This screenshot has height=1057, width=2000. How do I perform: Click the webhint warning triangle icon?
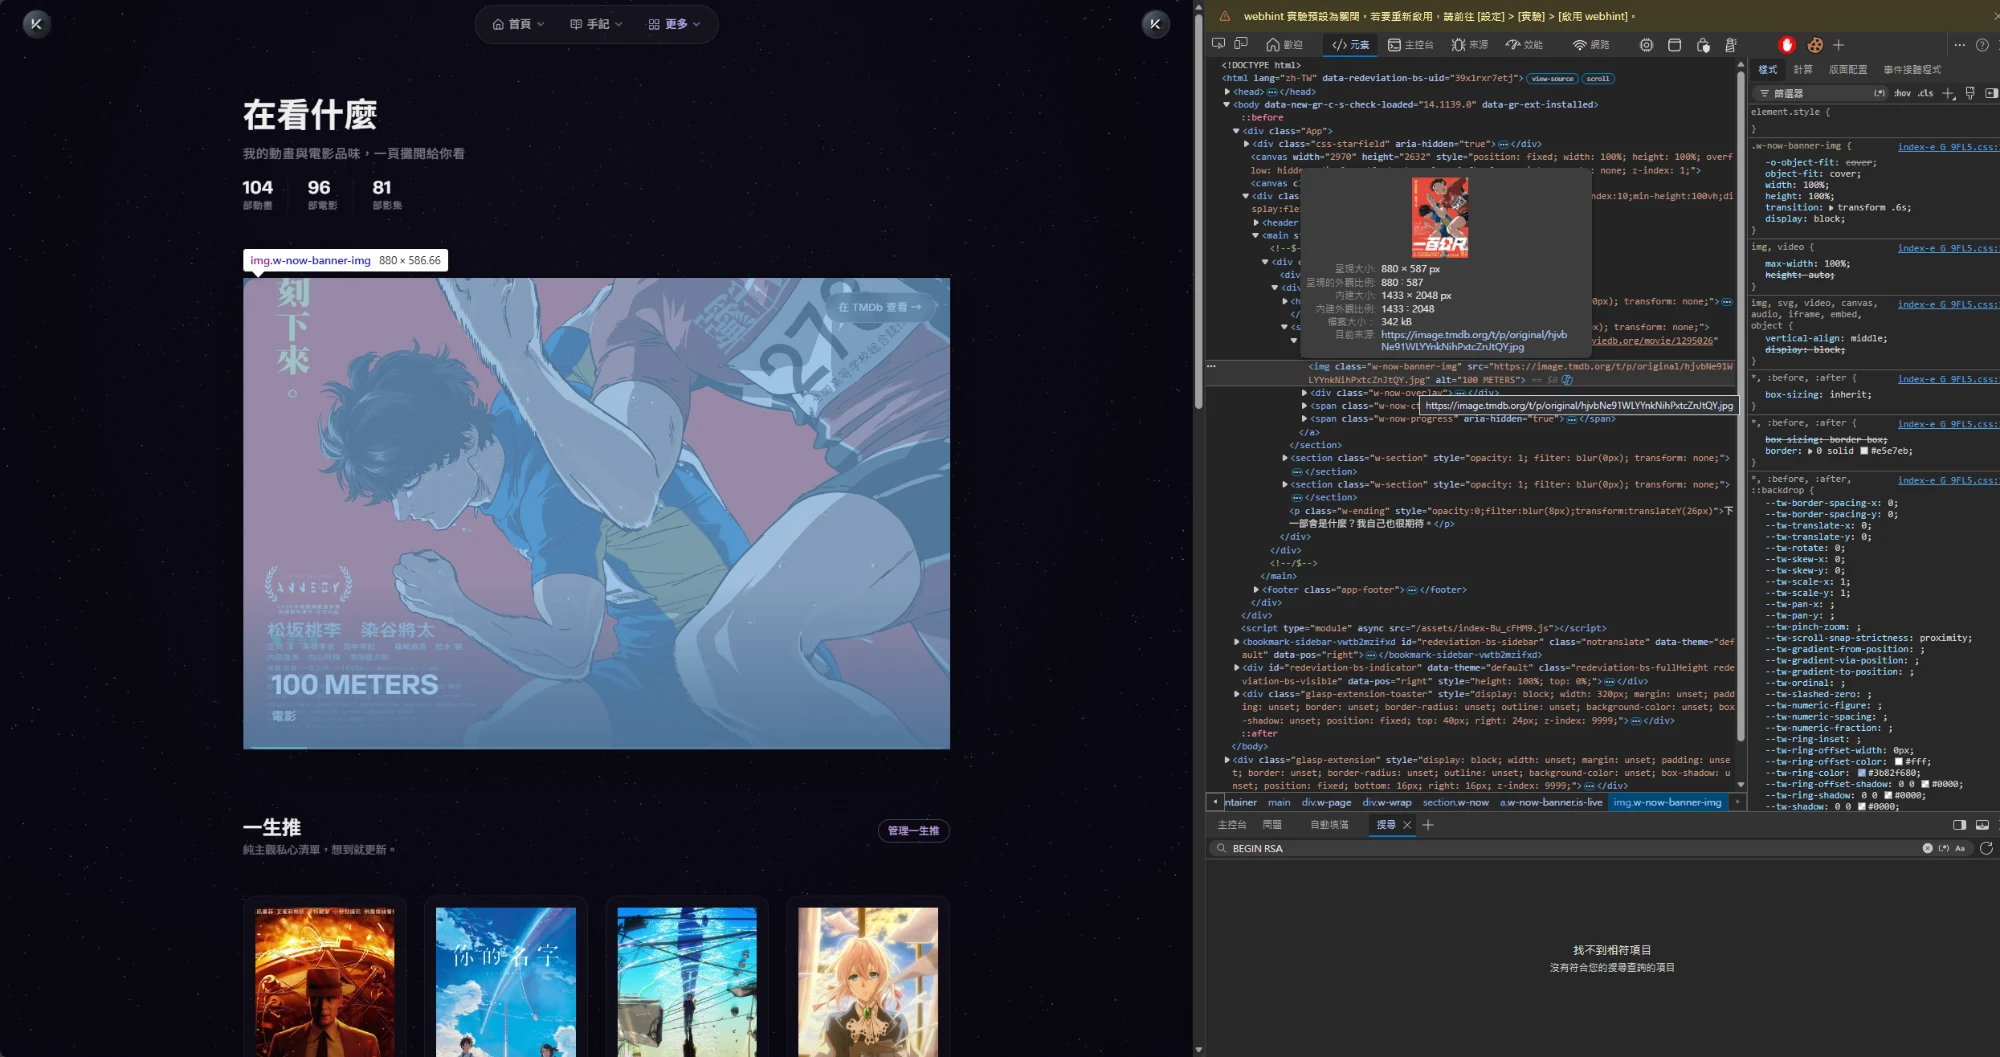point(1224,16)
